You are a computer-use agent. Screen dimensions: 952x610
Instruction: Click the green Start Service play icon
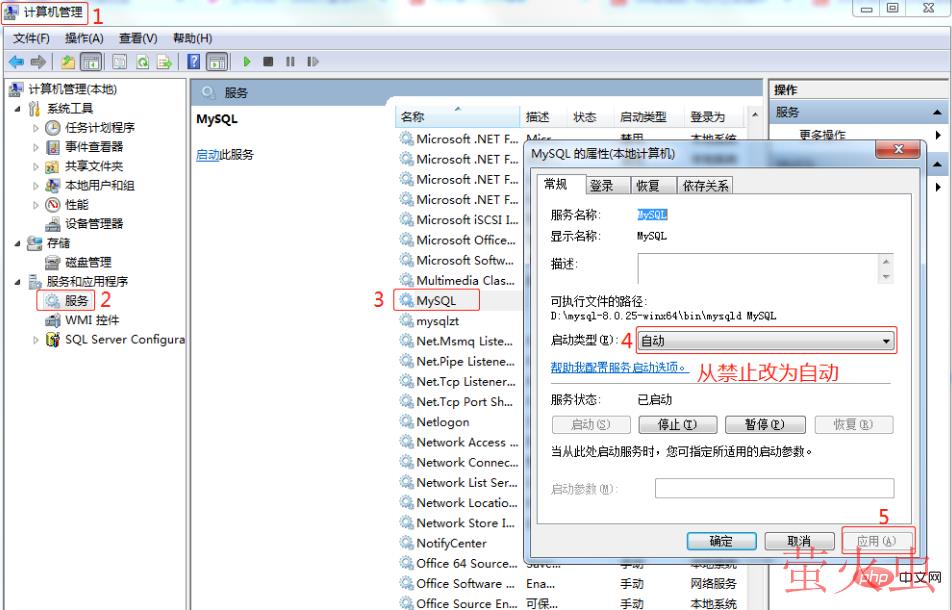[247, 62]
